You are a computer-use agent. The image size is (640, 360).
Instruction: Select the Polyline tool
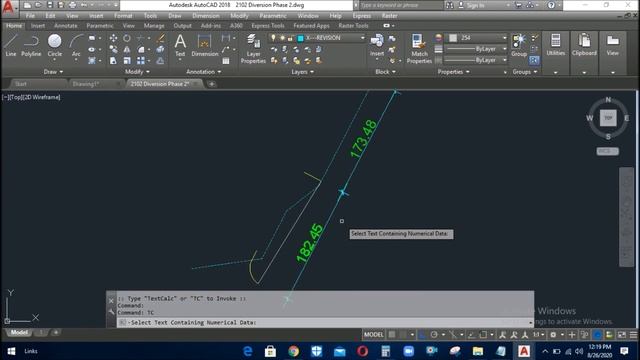point(31,45)
